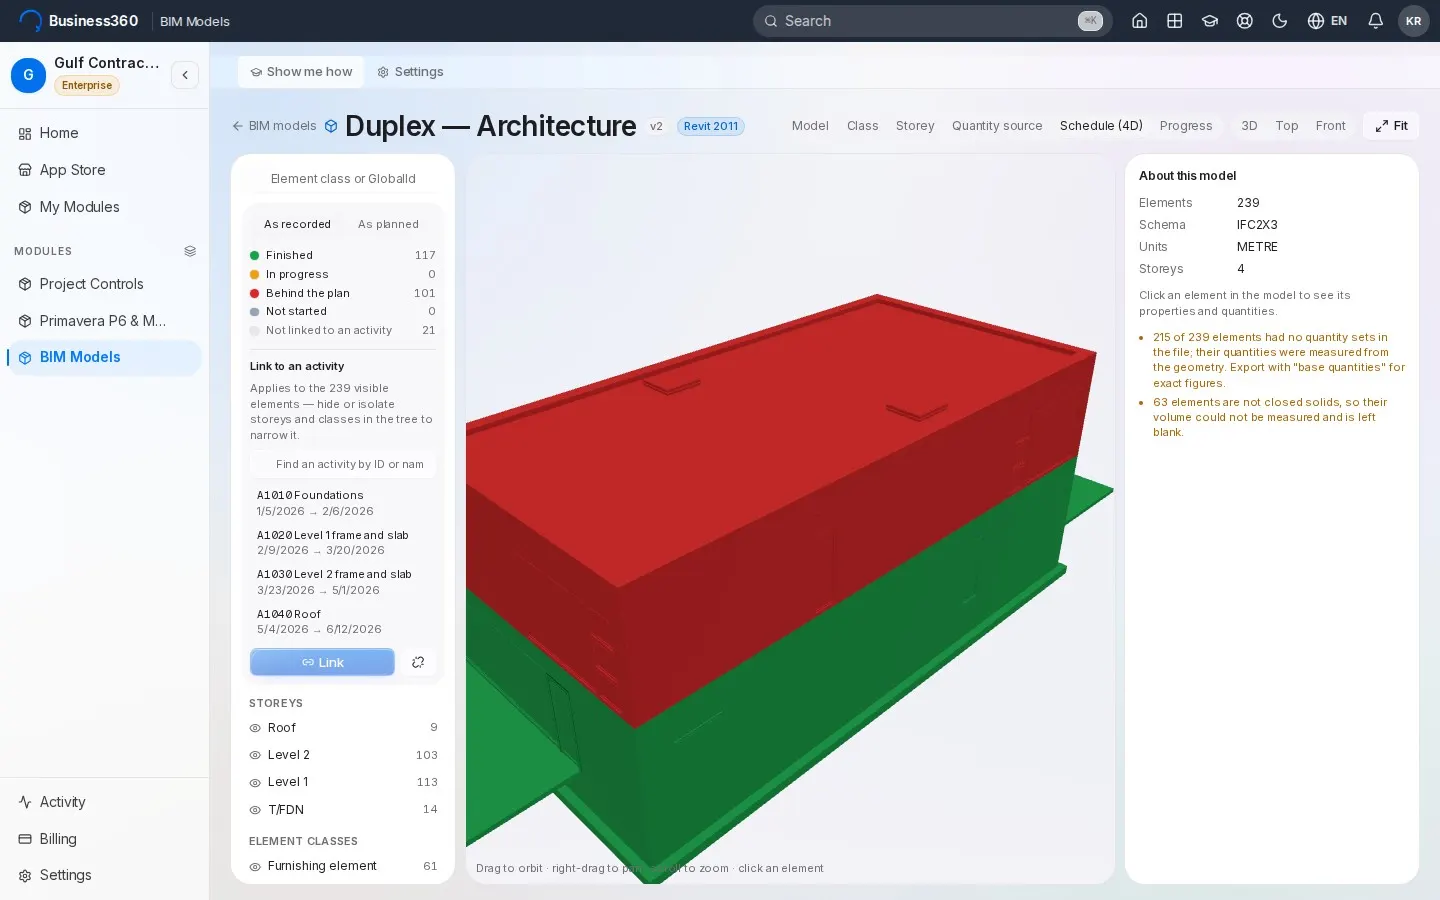Switch to 3D camera view
The width and height of the screenshot is (1440, 900).
[1249, 126]
